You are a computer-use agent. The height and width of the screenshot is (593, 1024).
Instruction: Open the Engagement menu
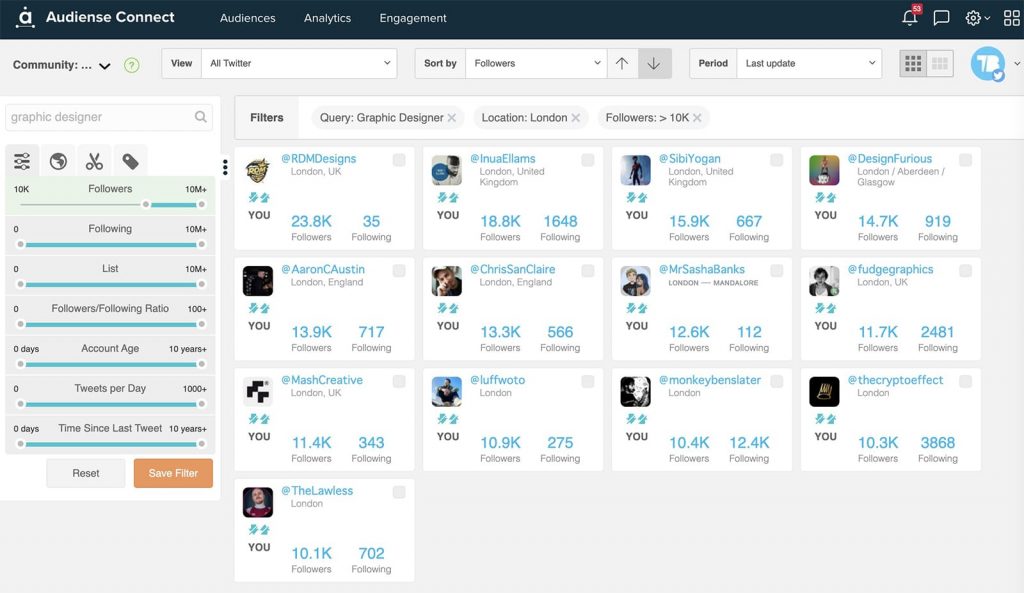pyautogui.click(x=413, y=18)
